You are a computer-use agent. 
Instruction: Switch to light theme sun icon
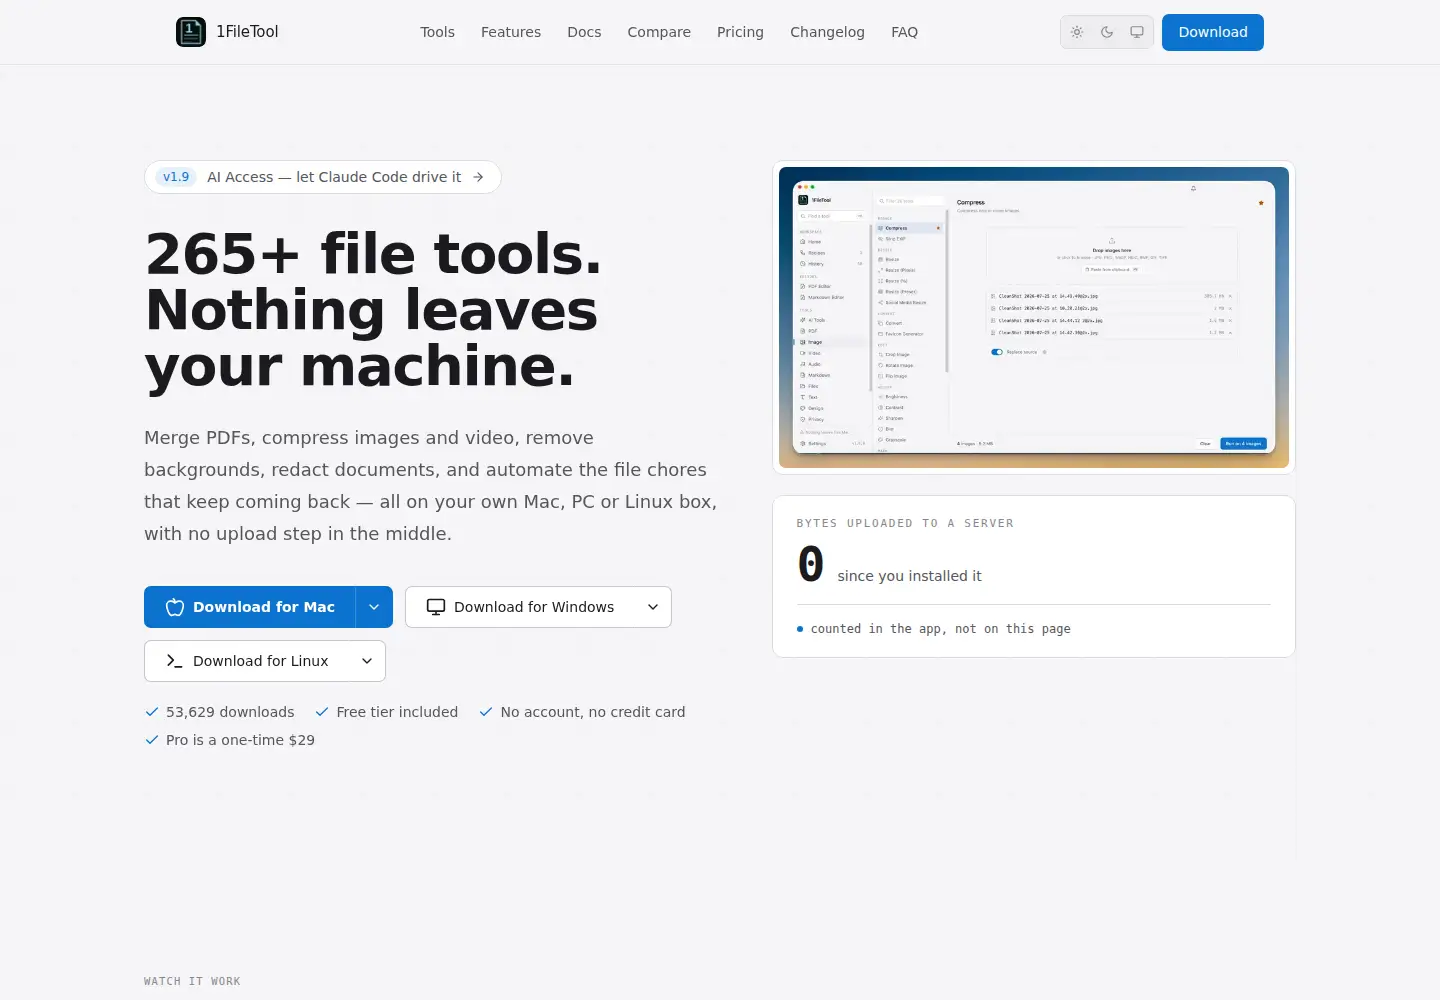click(1077, 32)
